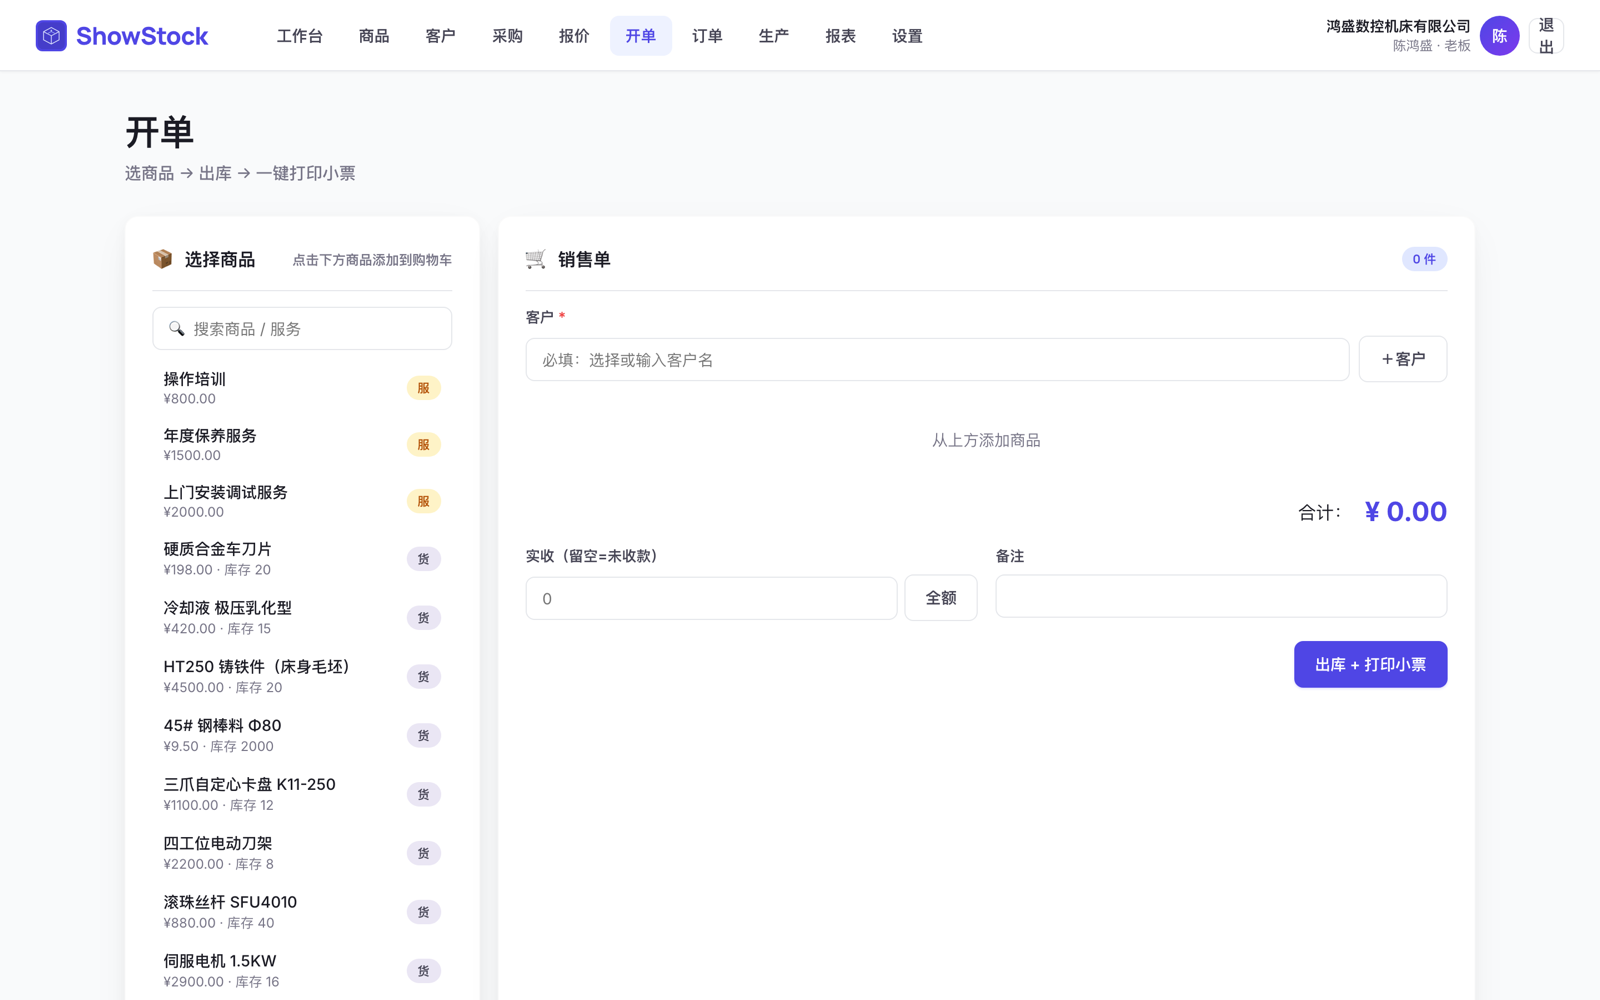Viewport: 1600px width, 1000px height.
Task: Click the 实收 amount input field
Action: [711, 598]
